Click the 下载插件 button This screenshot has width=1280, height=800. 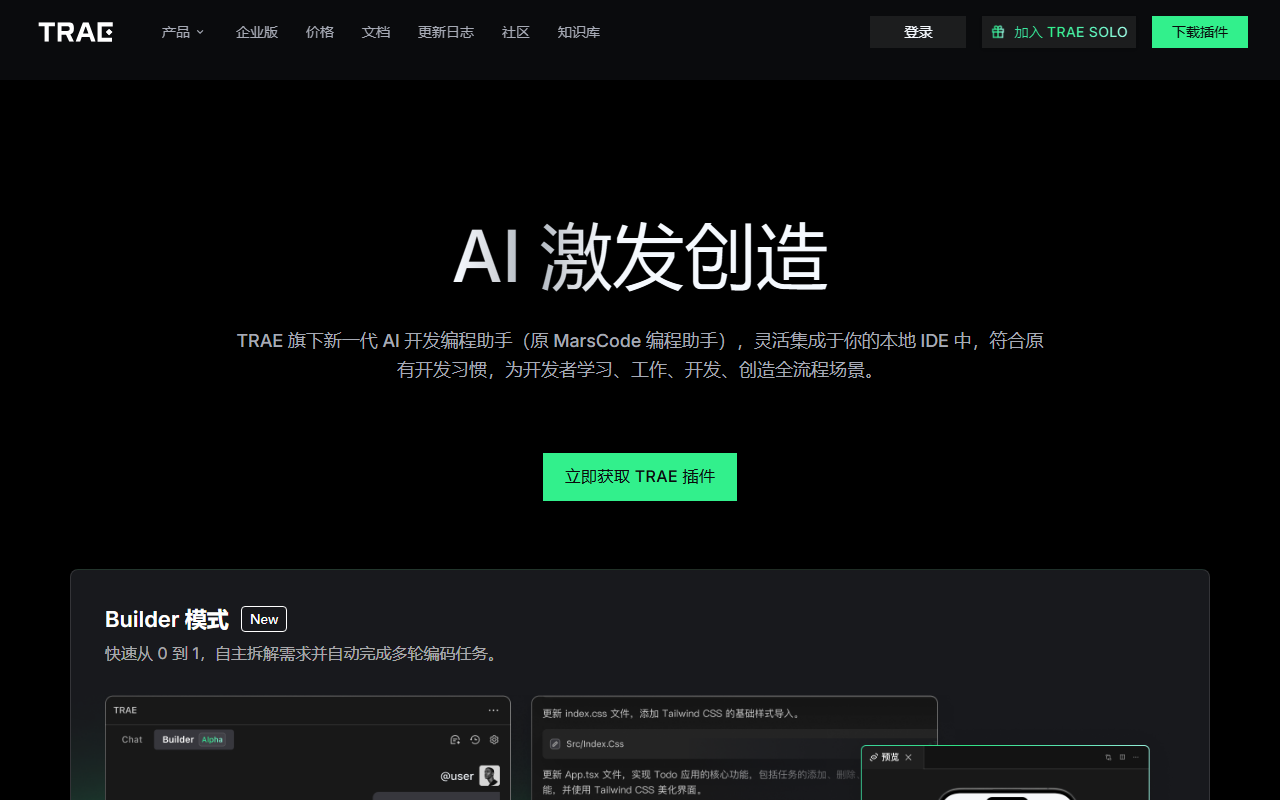(1200, 32)
